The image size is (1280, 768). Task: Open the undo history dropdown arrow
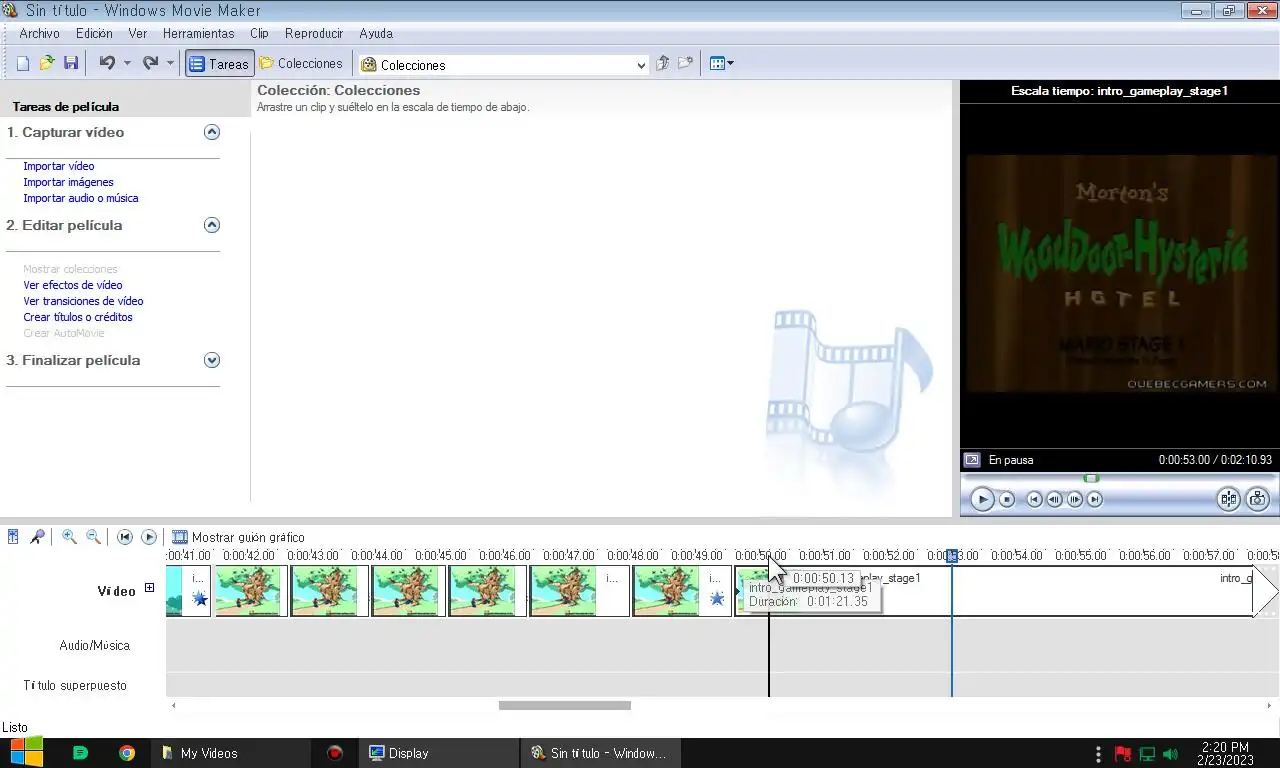click(x=127, y=63)
